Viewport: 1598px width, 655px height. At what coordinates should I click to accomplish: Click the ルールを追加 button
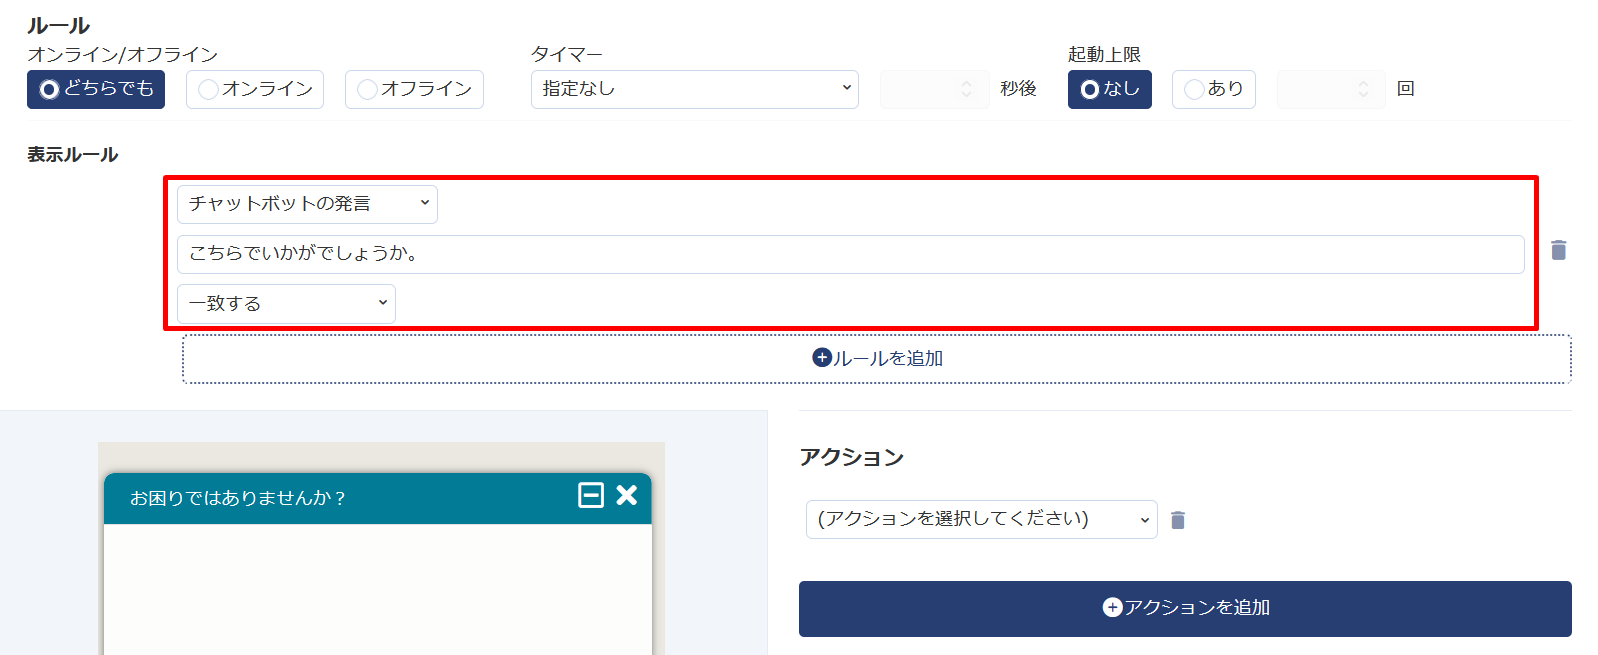[877, 359]
